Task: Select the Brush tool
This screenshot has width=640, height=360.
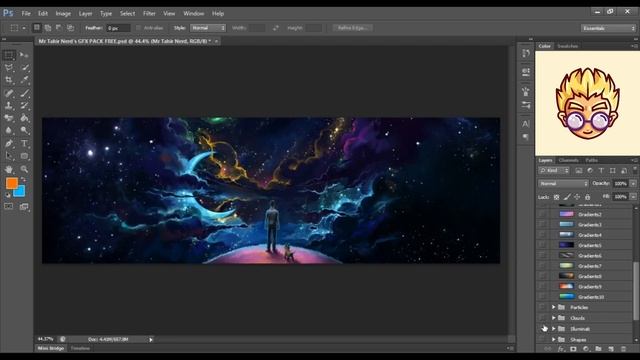Action: point(24,93)
